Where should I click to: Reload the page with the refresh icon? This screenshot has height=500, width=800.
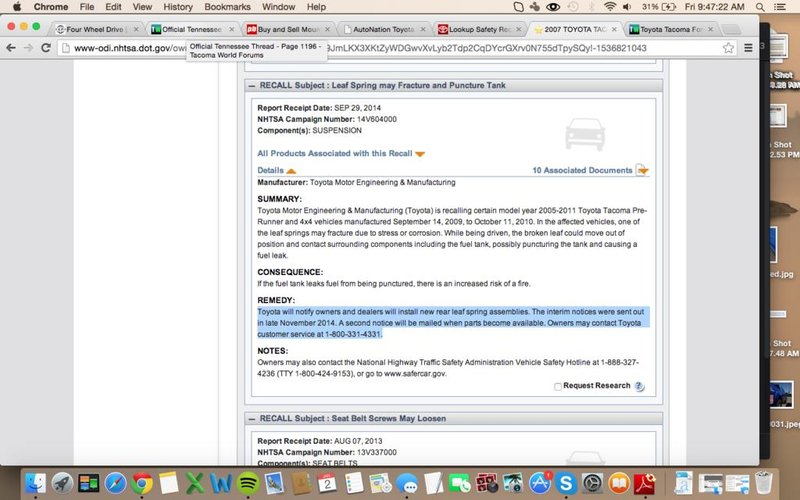(x=46, y=48)
